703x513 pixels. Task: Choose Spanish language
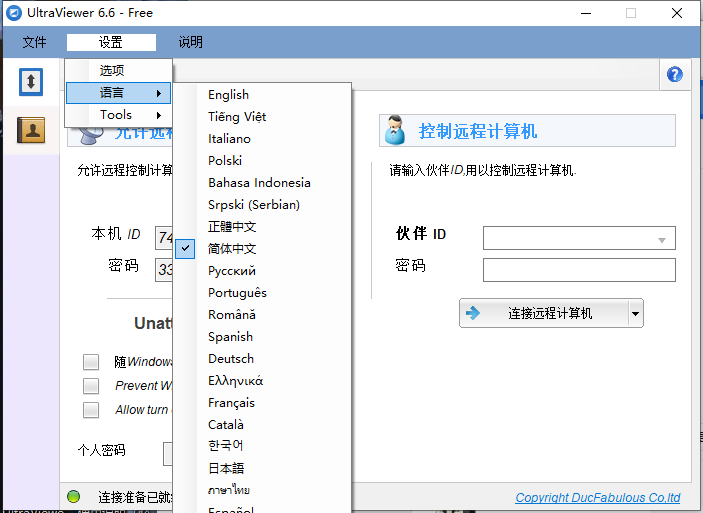point(262,336)
